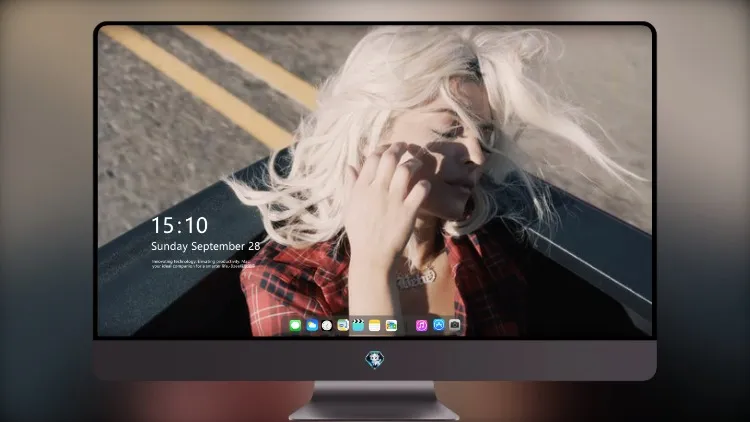Open the green Messages app in dock

pyautogui.click(x=295, y=326)
